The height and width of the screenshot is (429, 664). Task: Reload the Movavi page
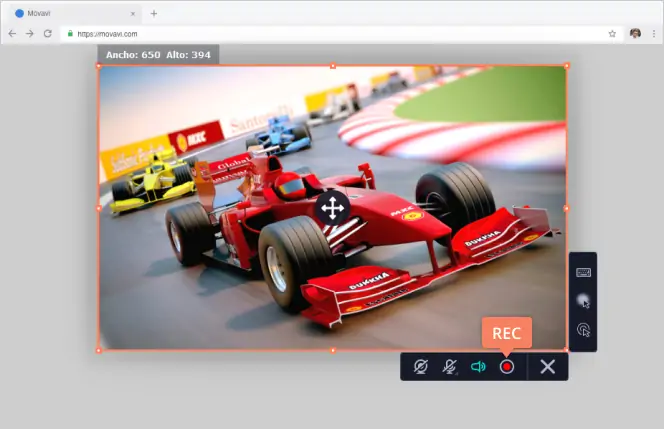tap(48, 33)
